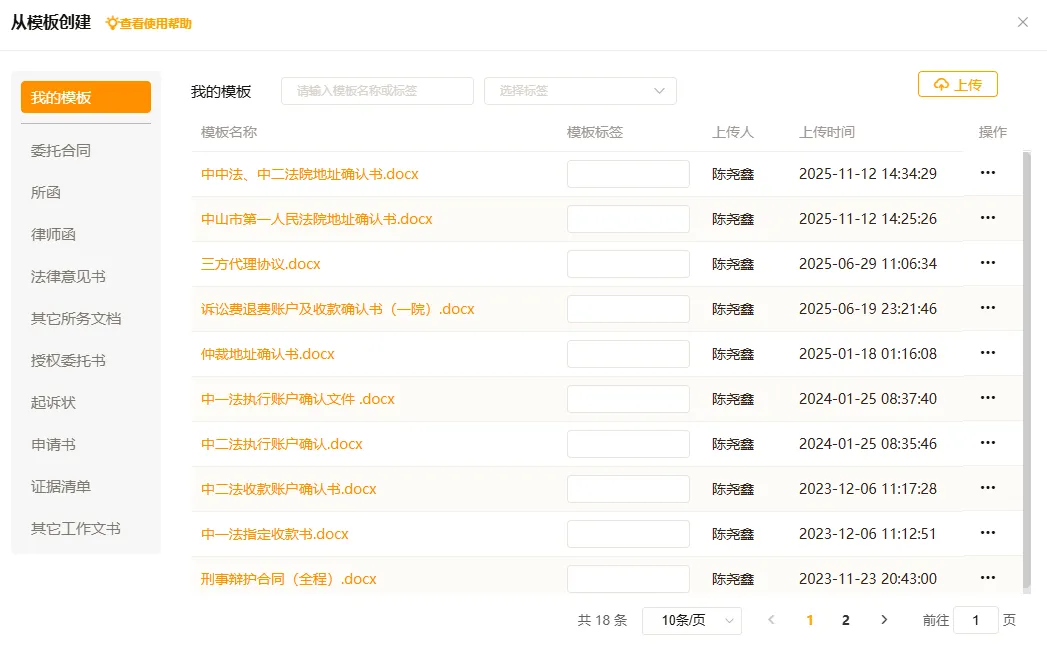
Task: Open more actions for 三方代理协议.docx
Action: click(x=987, y=263)
